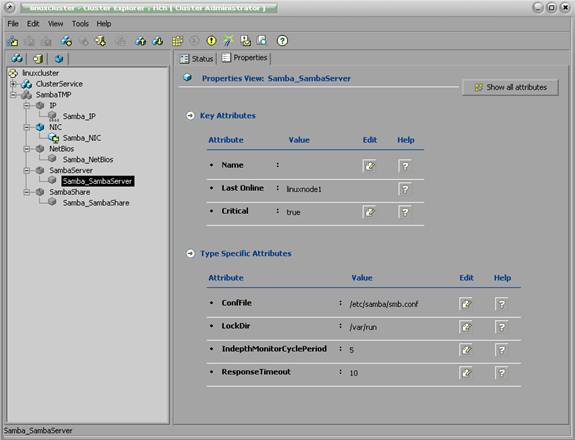Screen dimensions: 575x440
Task: Switch to Resource Types tree tab
Action: point(59,58)
